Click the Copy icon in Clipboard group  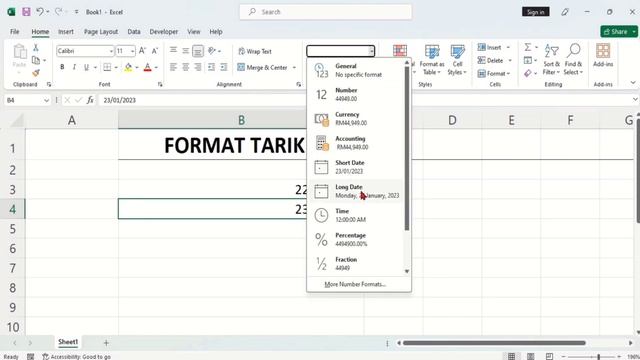tap(36, 60)
